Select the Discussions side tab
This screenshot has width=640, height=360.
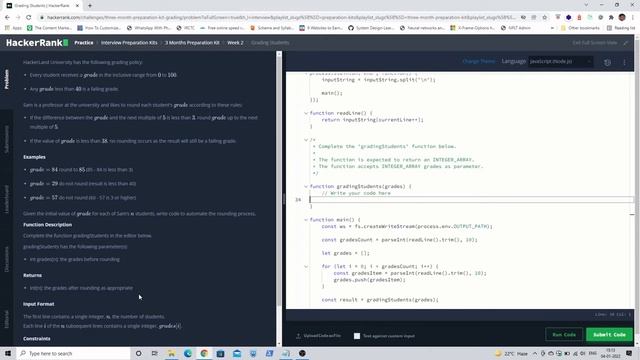tap(6, 259)
